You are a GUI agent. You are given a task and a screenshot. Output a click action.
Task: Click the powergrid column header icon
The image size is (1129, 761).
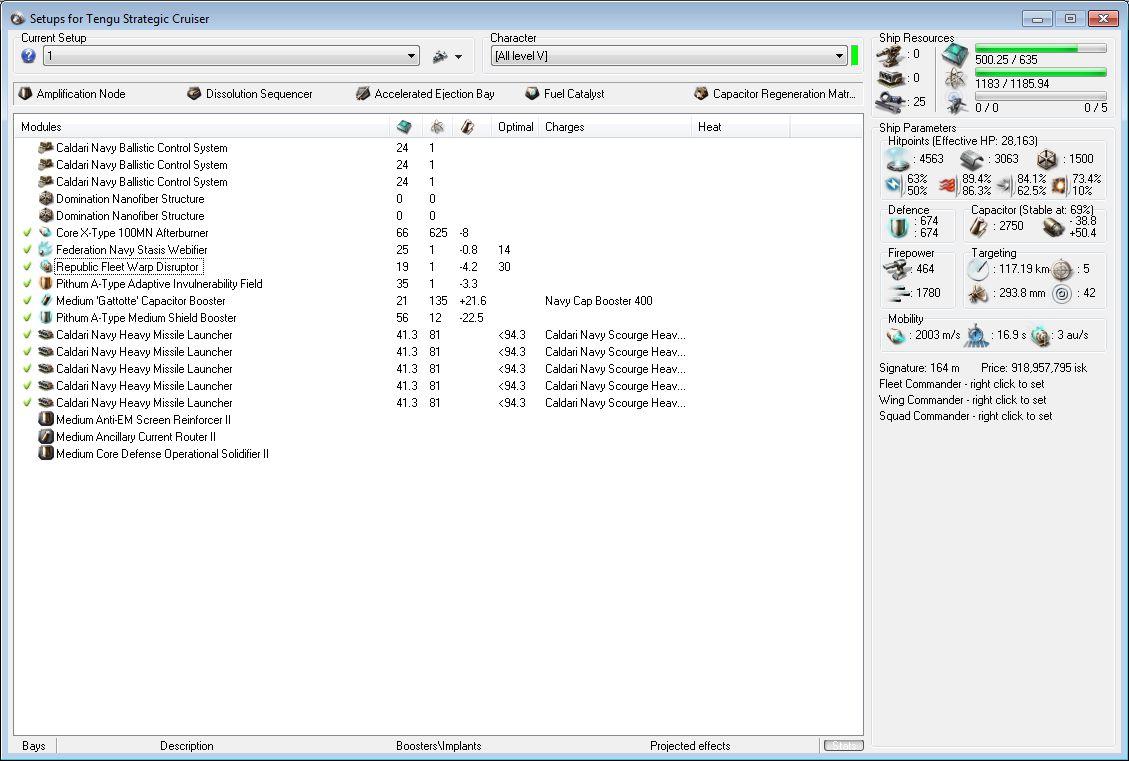pos(437,127)
